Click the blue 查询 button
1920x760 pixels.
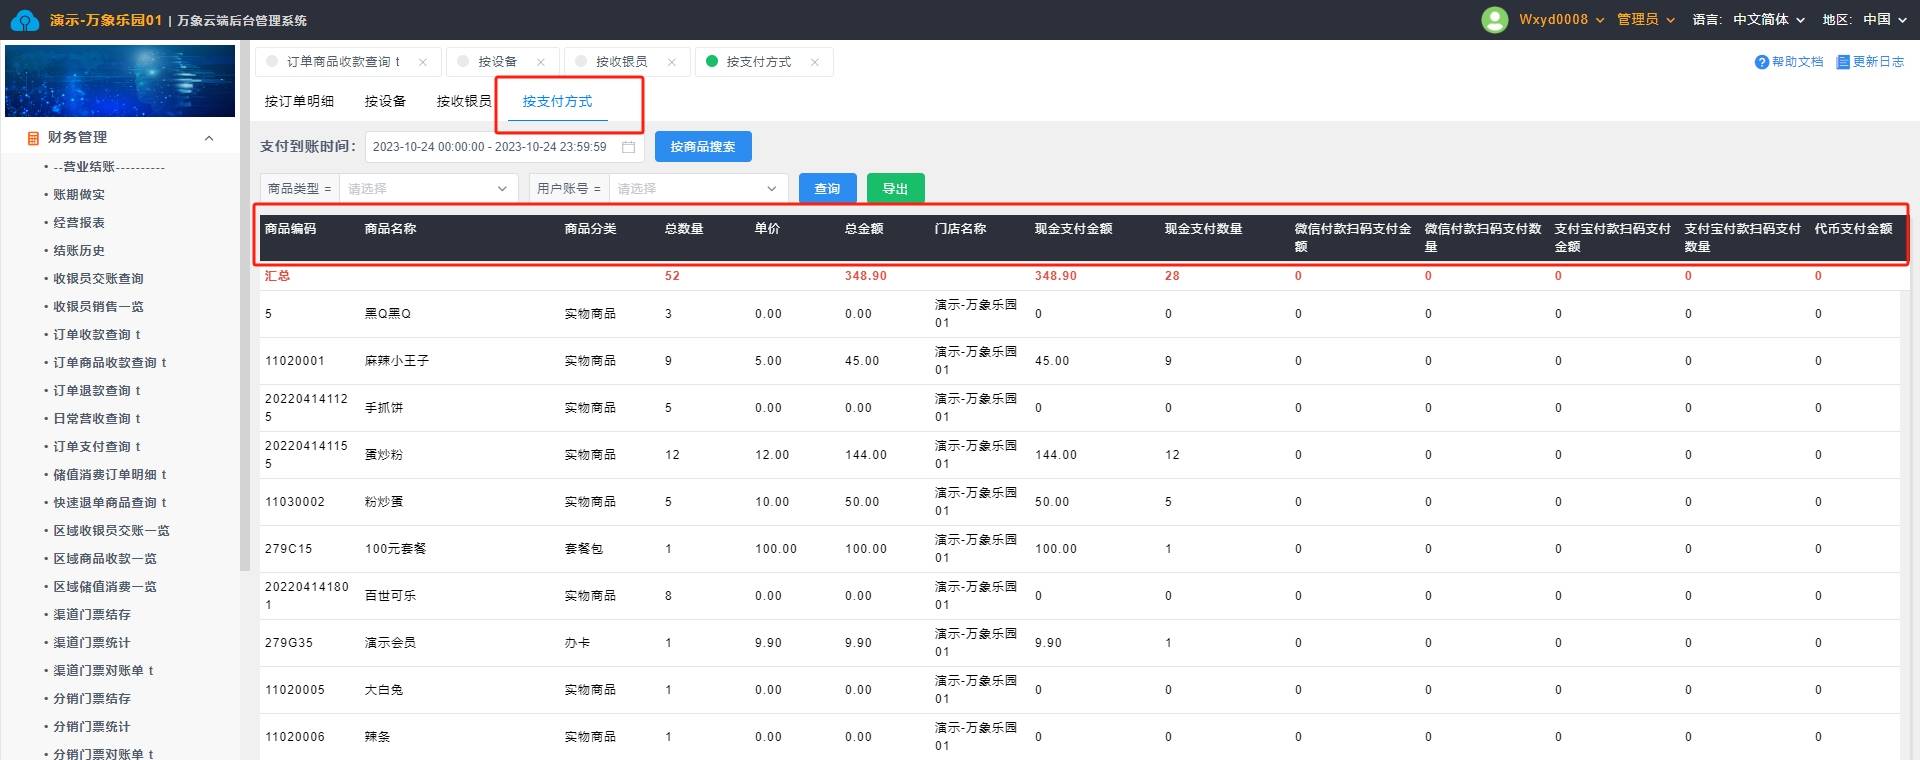827,189
